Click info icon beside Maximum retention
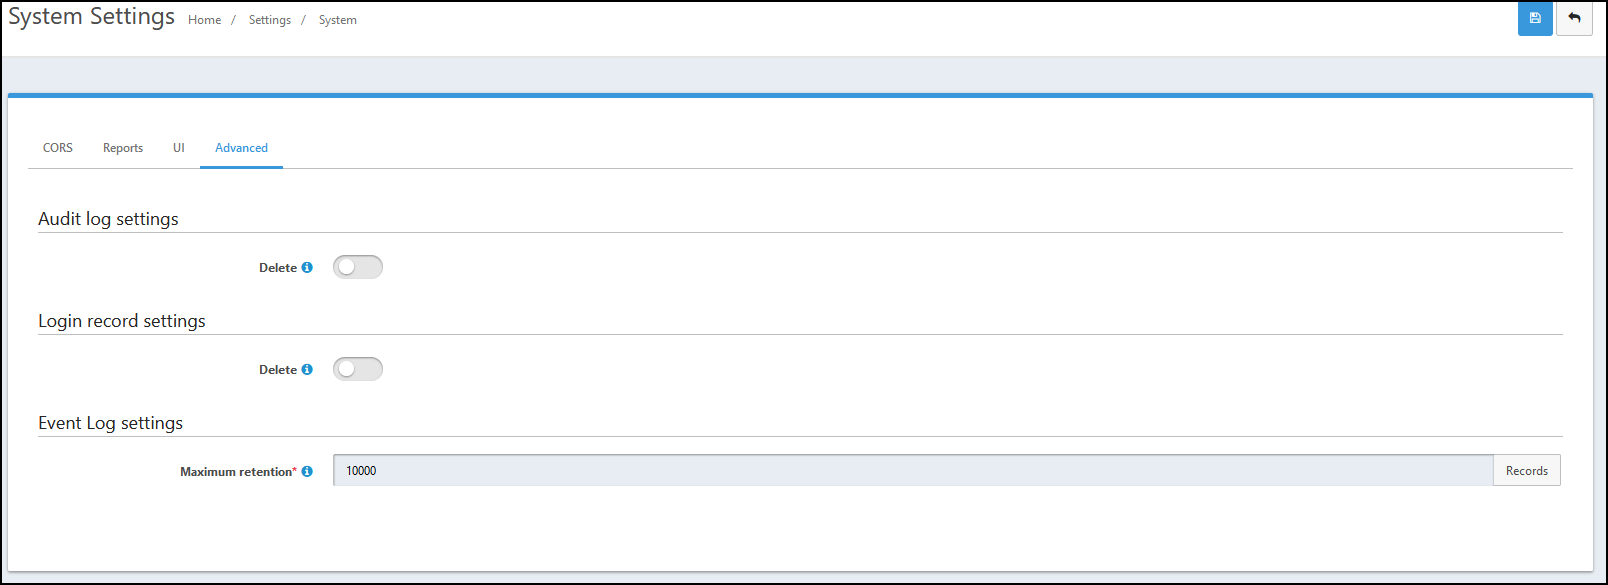Viewport: 1608px width, 585px height. (x=307, y=471)
